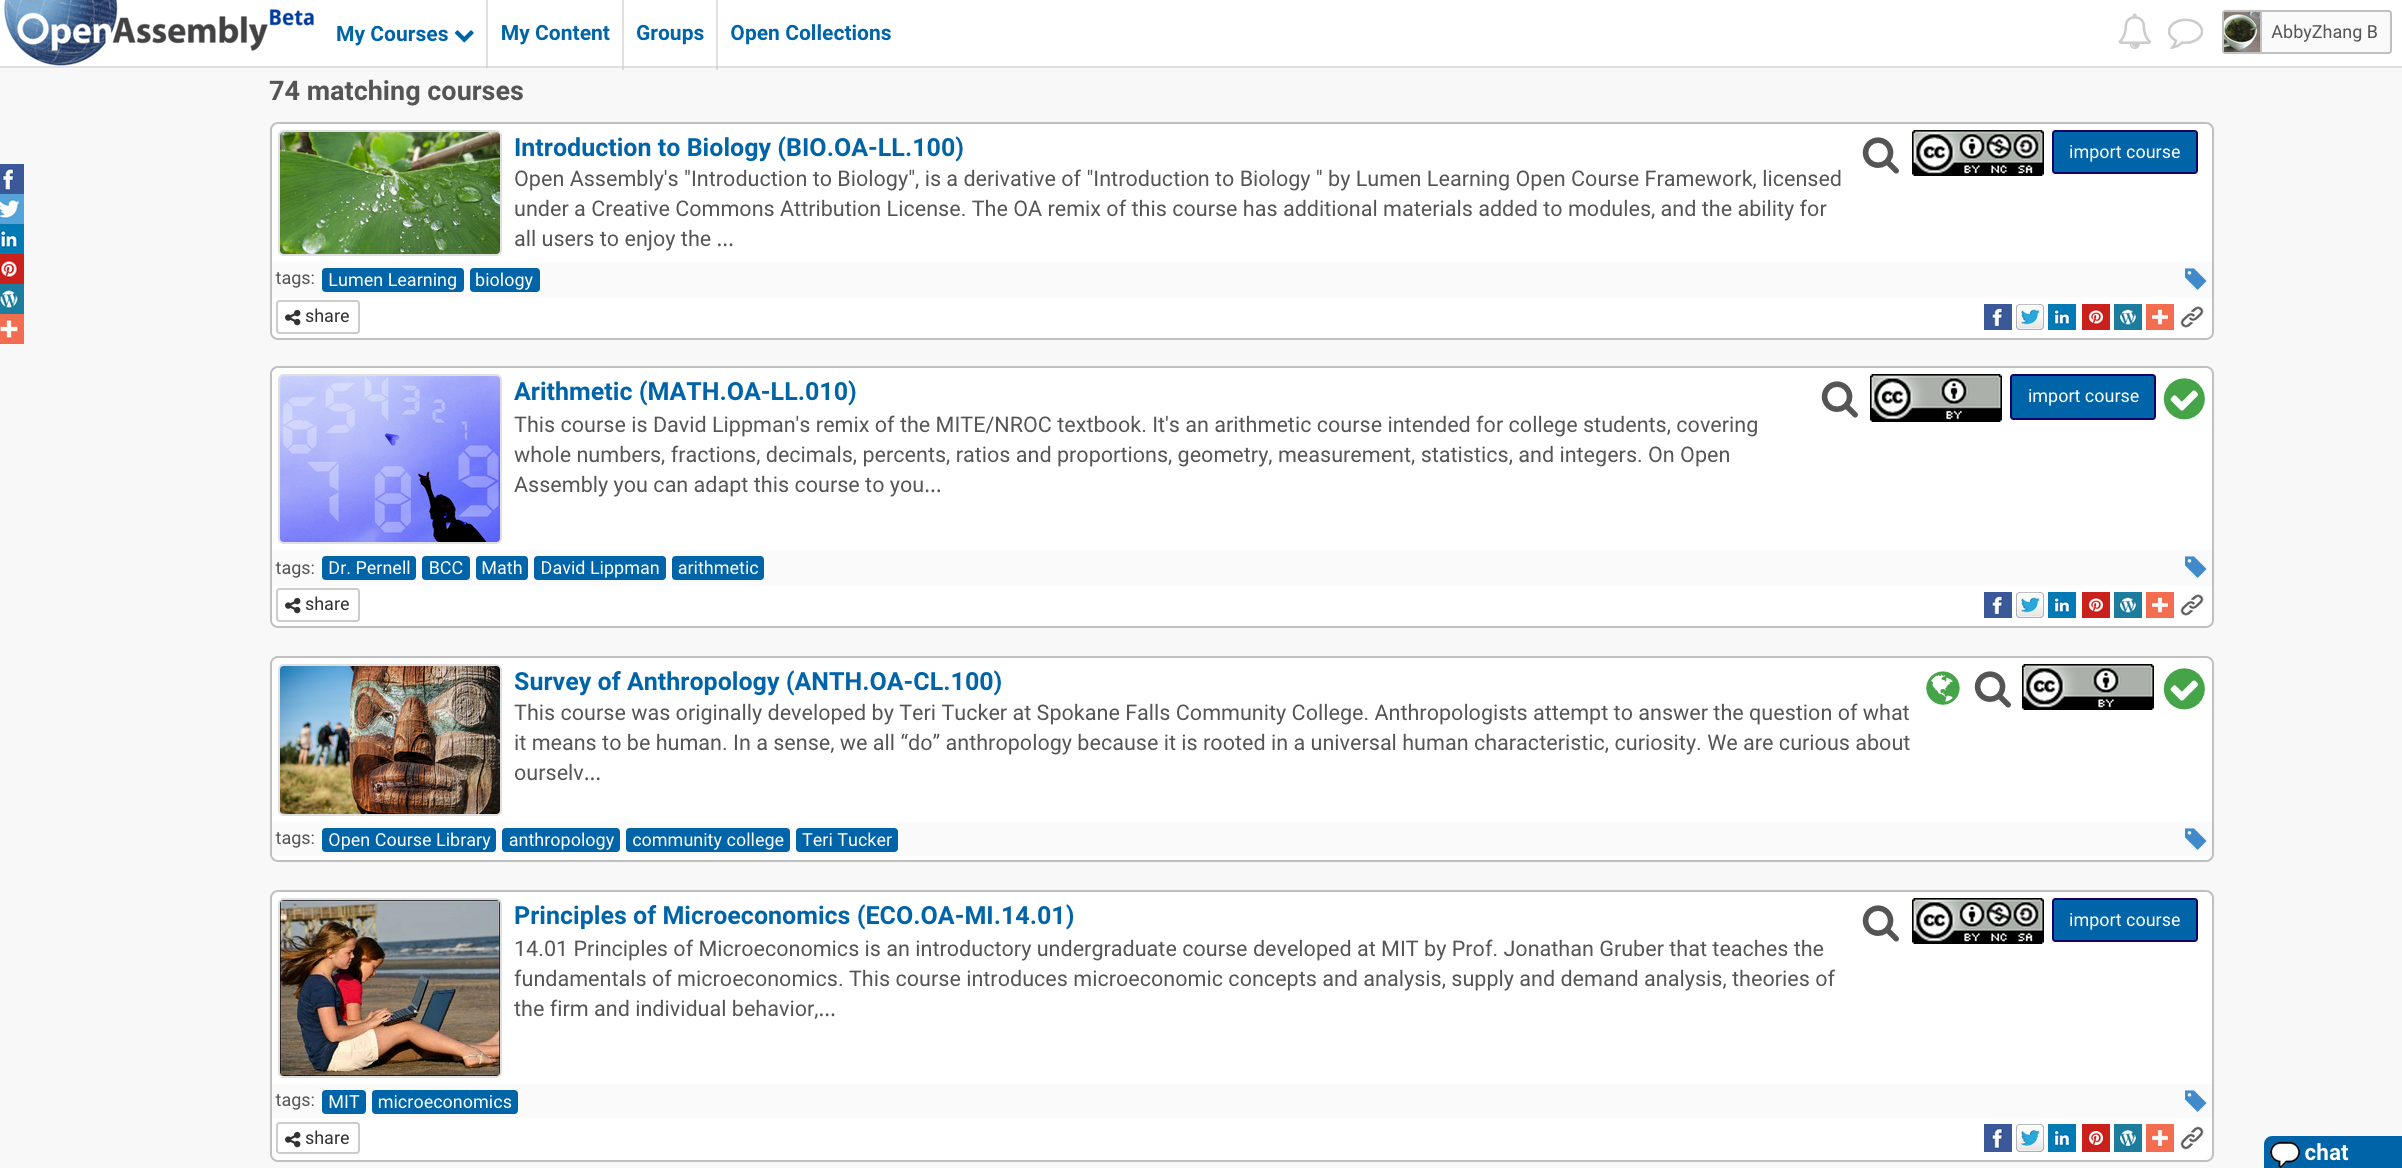Open the chat widget
Screen dimensions: 2402x1168
(x=2332, y=1152)
